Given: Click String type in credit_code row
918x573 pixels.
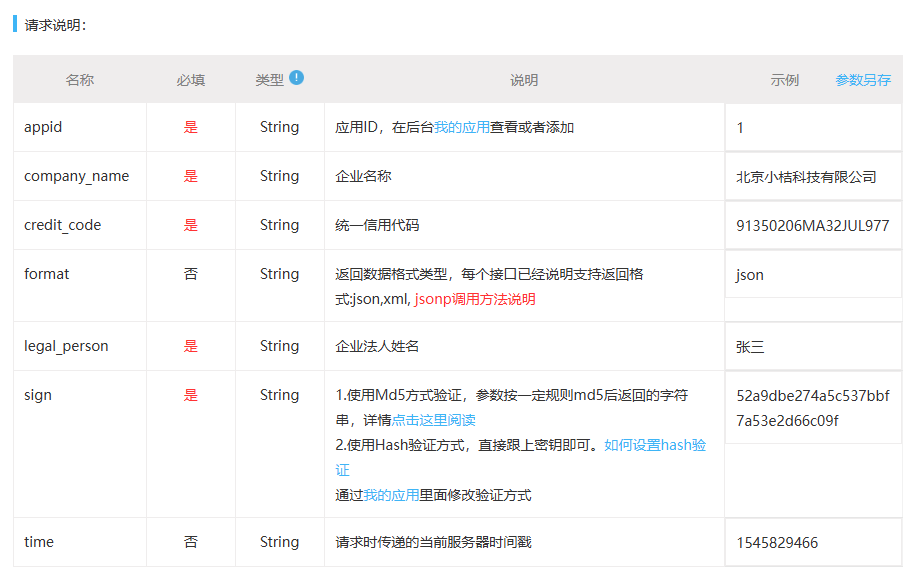Looking at the screenshot, I should coord(279,225).
